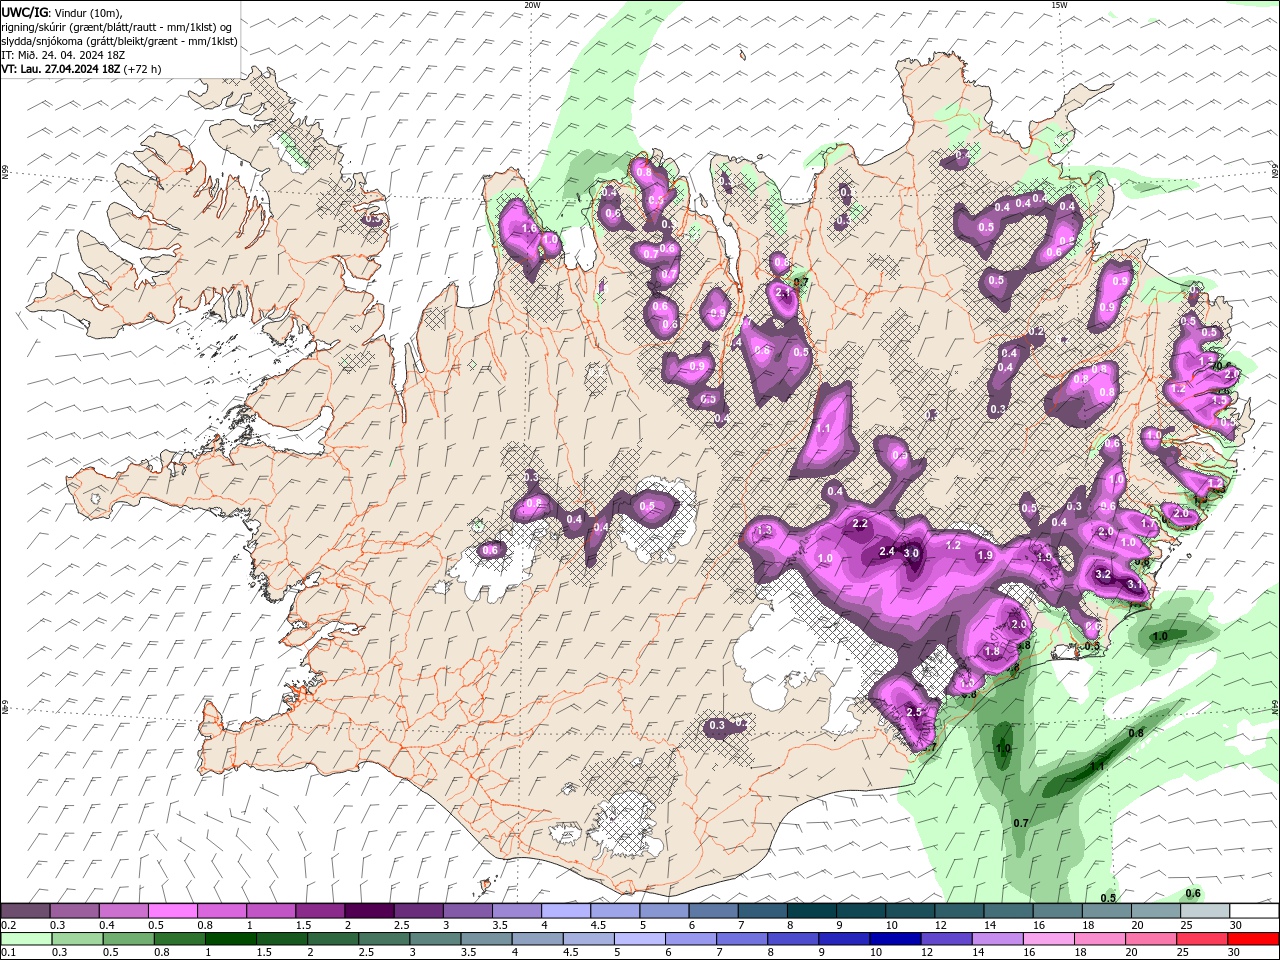Click the lower color bar swatch labeled 7
Screen dimensions: 1280x960
tap(742, 939)
